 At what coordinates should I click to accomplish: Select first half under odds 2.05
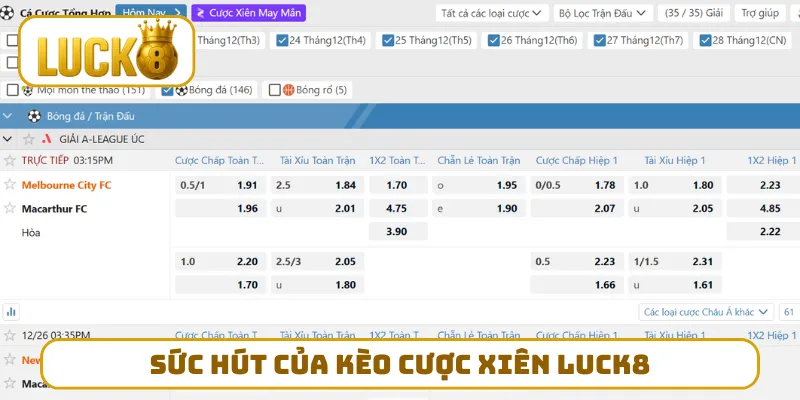click(675, 208)
